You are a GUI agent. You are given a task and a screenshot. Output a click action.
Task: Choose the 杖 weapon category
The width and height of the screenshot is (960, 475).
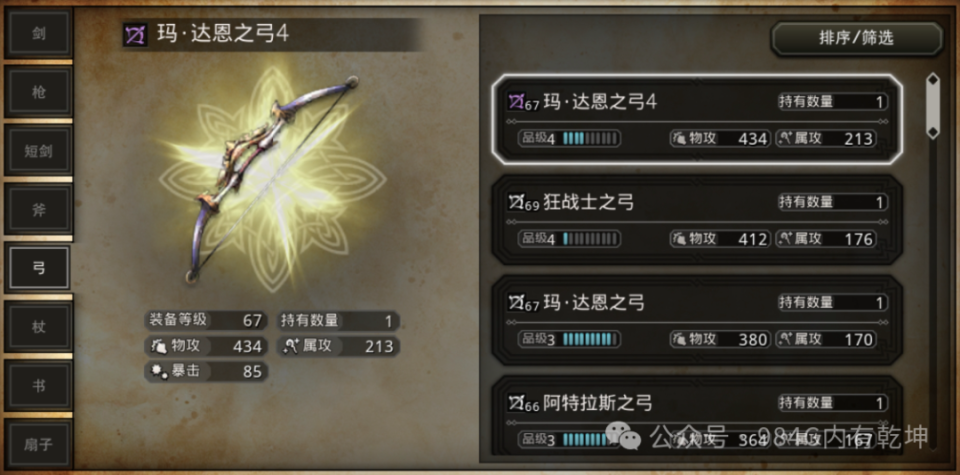pos(39,327)
